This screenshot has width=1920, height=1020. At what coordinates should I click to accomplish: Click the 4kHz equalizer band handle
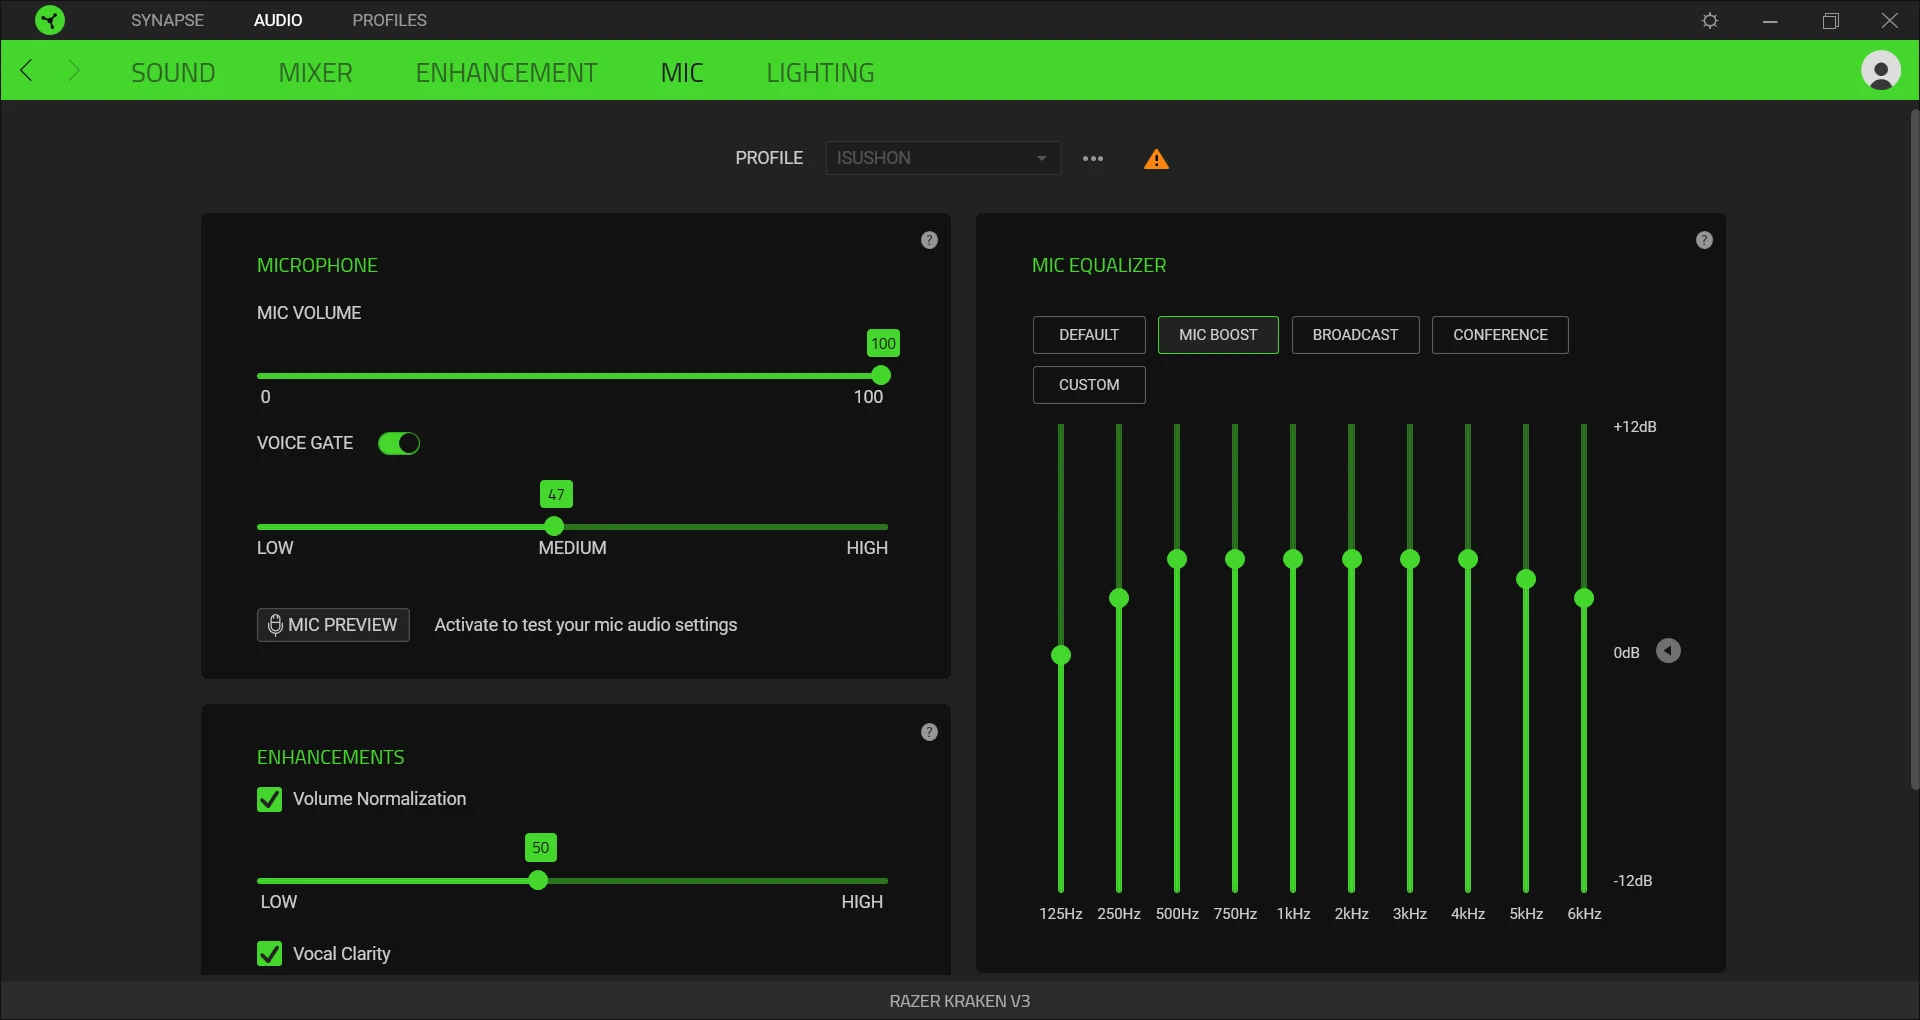pyautogui.click(x=1468, y=559)
